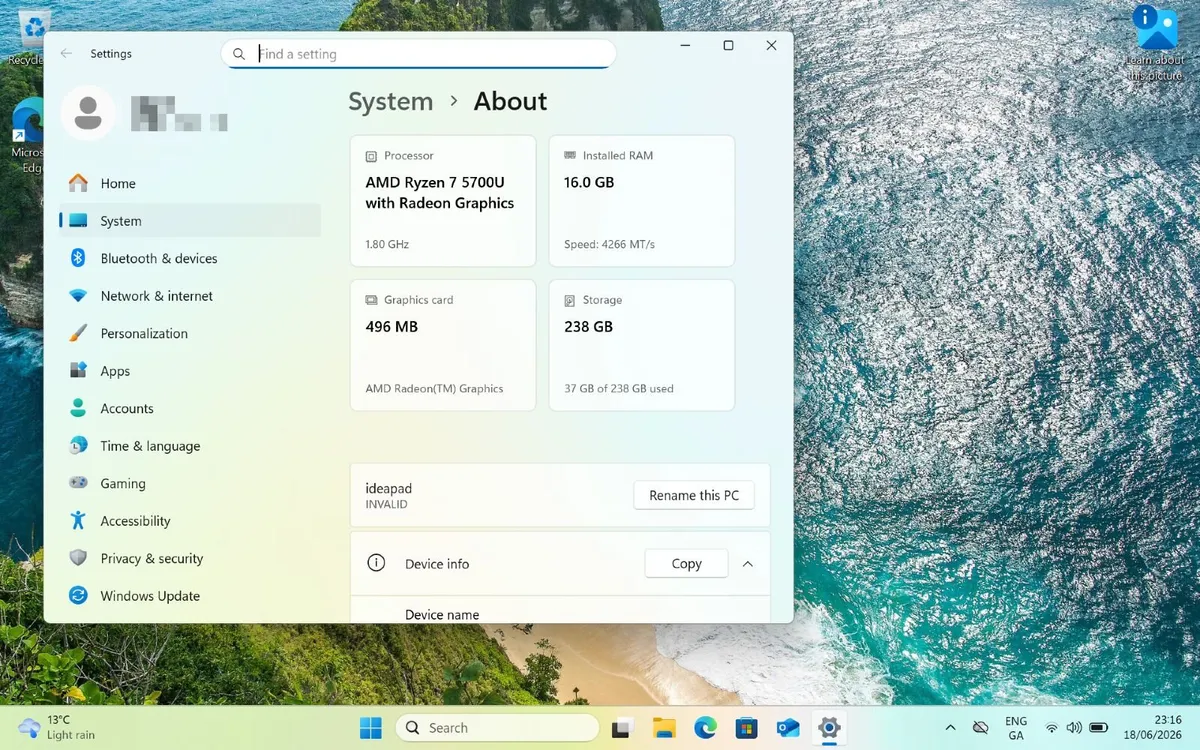Launch Microsoft Edge from the taskbar
1200x750 pixels.
(x=706, y=728)
